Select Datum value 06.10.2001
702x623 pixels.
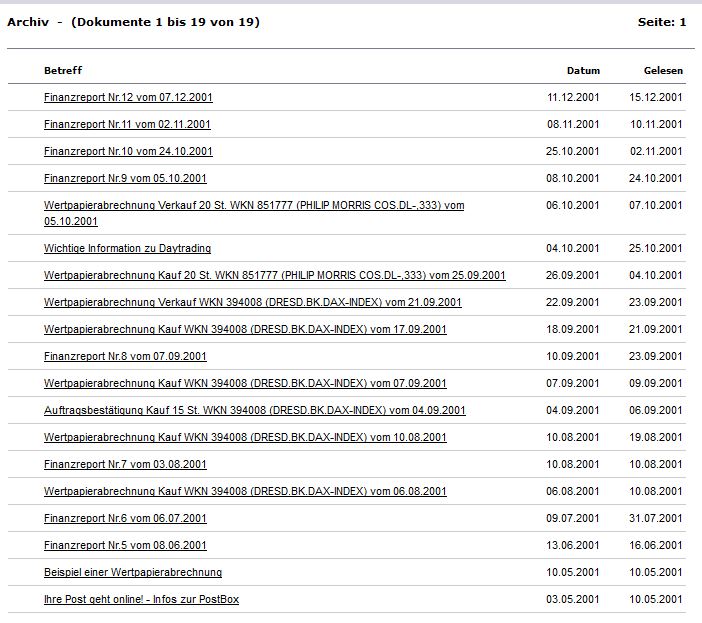573,205
